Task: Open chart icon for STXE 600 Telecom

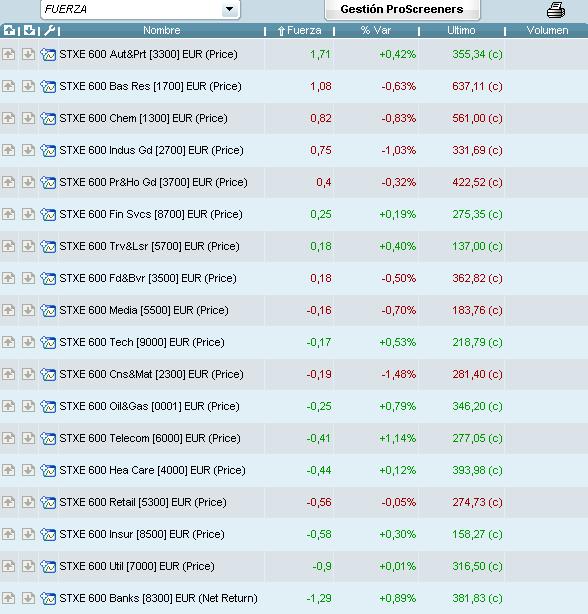Action: [48, 438]
